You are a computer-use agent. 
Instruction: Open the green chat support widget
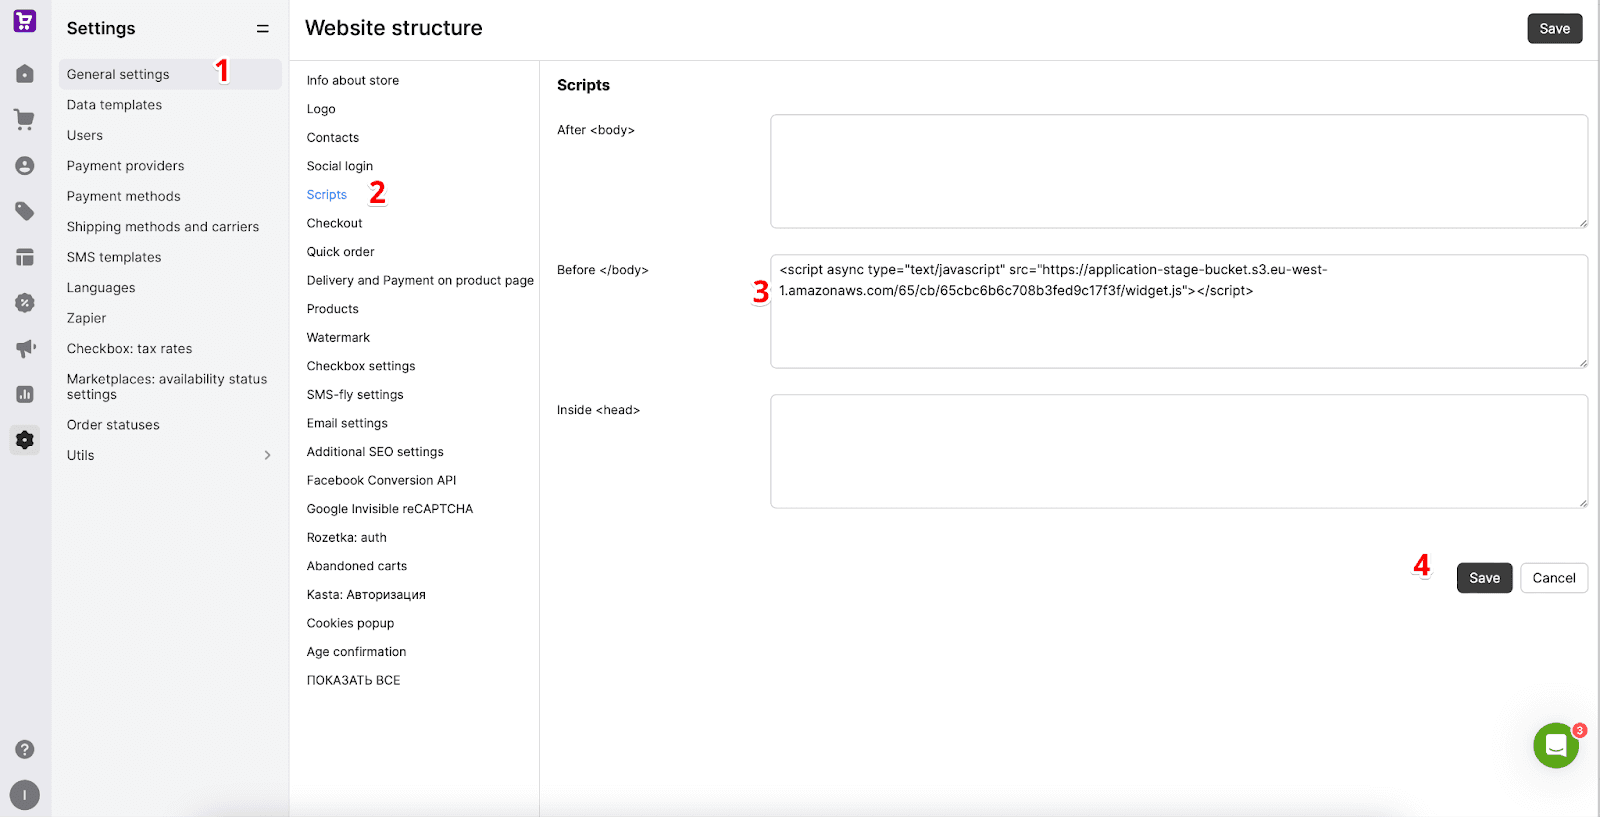pyautogui.click(x=1555, y=746)
